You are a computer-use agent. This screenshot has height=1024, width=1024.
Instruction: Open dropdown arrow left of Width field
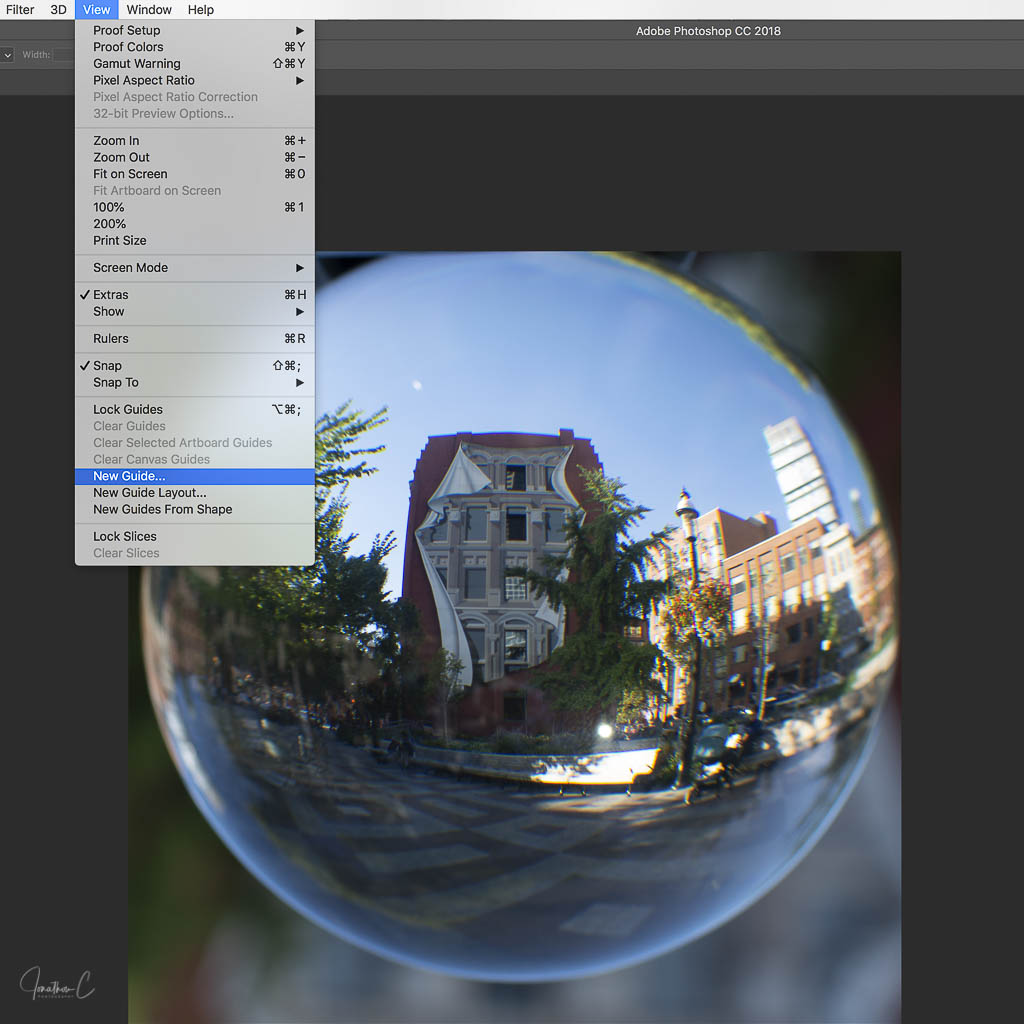(x=8, y=56)
